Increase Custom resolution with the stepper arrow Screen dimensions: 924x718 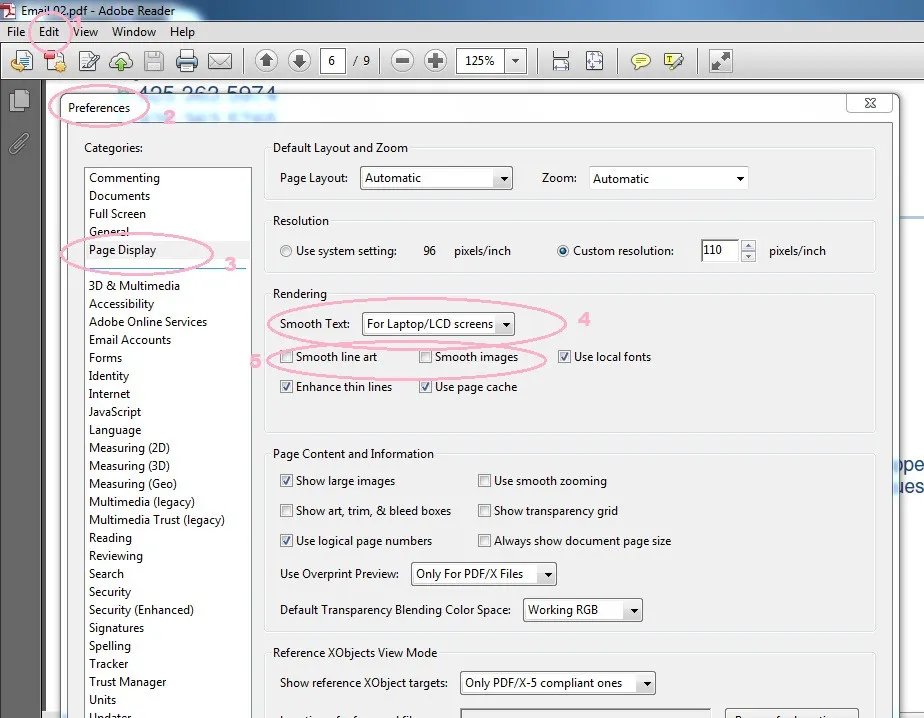(748, 246)
